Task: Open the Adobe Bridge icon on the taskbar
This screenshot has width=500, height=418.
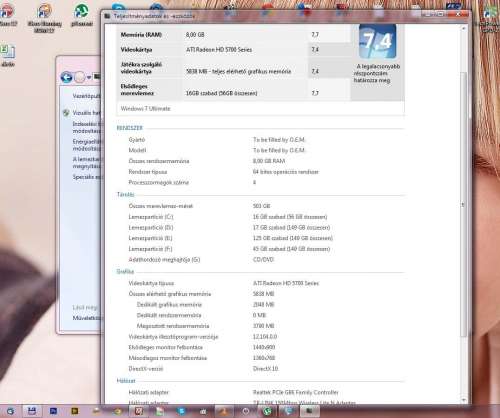Action: click(75, 411)
